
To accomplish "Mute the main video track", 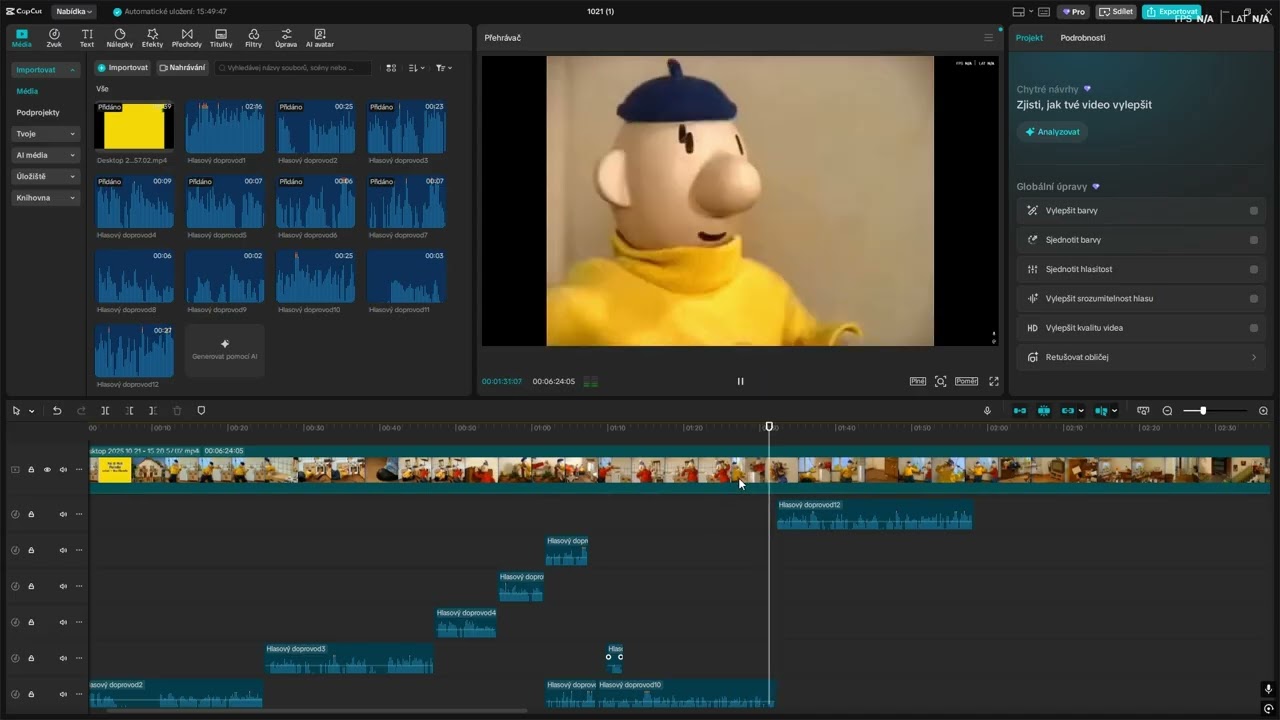I will pos(63,470).
